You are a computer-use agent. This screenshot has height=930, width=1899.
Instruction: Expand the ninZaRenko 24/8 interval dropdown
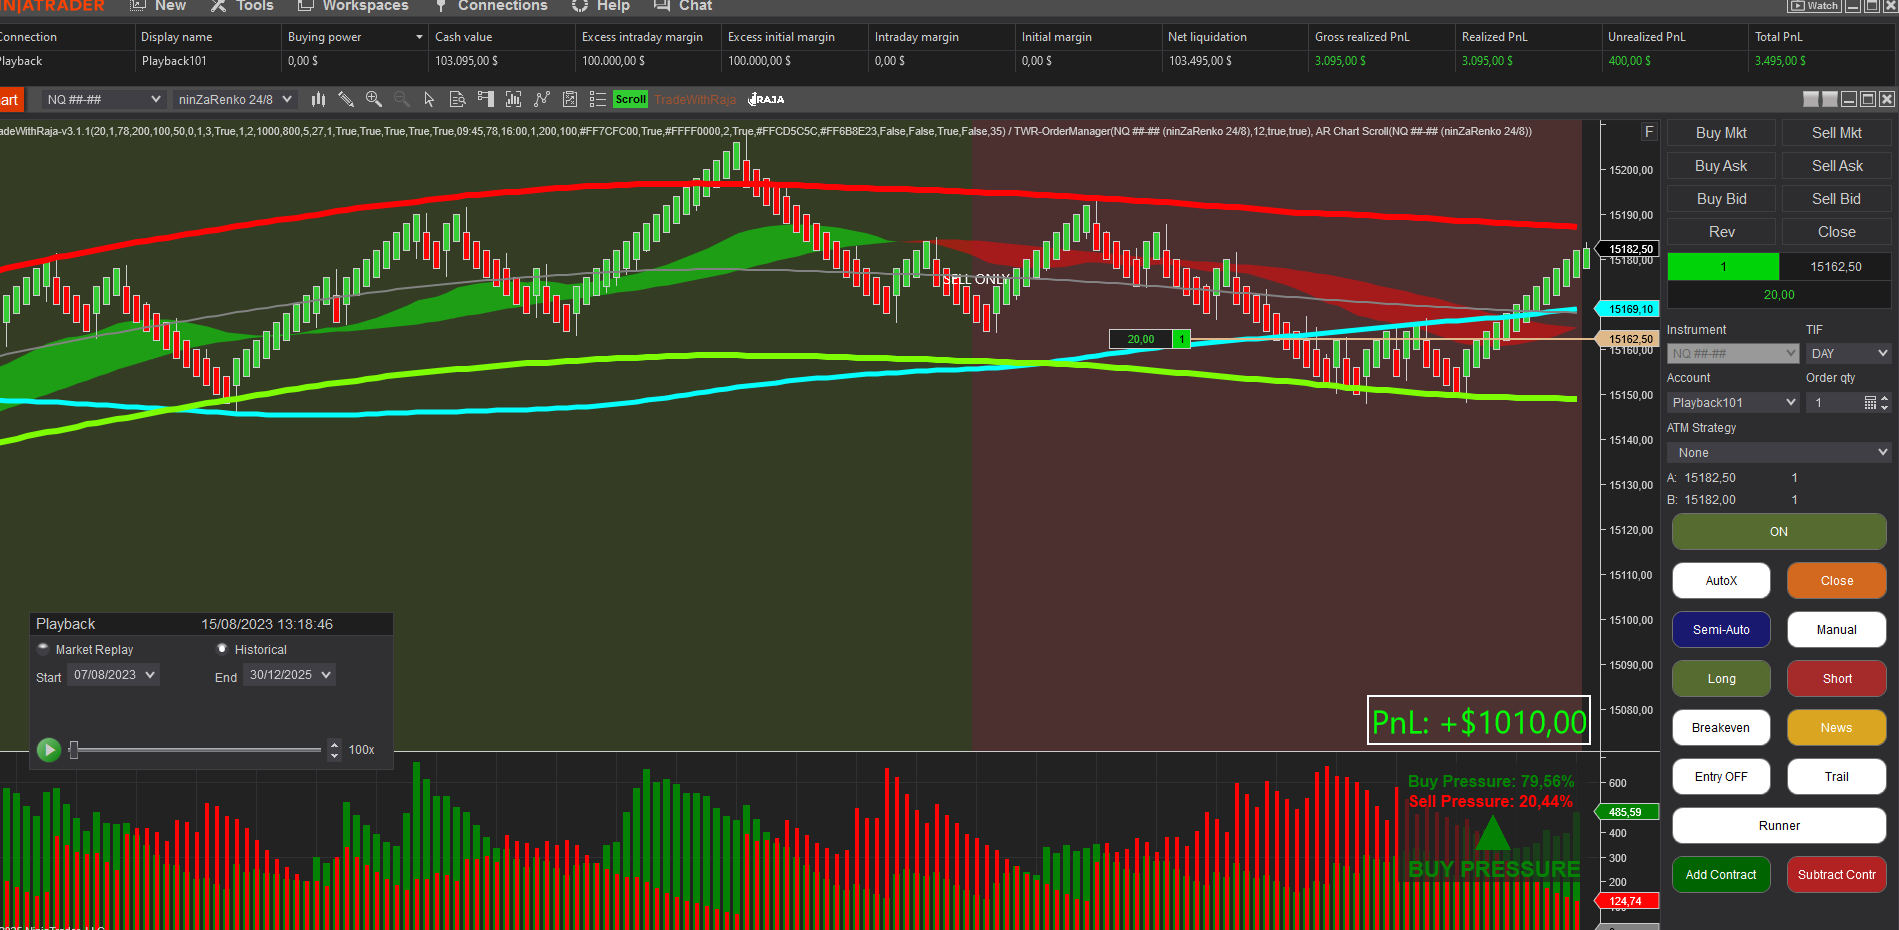coord(235,99)
